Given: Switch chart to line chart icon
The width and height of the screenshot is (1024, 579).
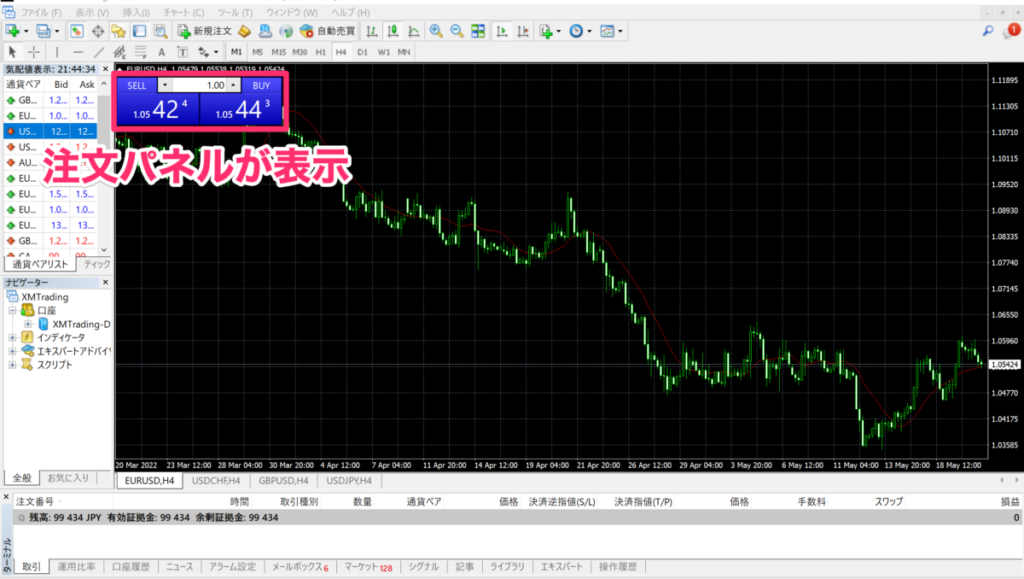Looking at the screenshot, I should tap(413, 31).
